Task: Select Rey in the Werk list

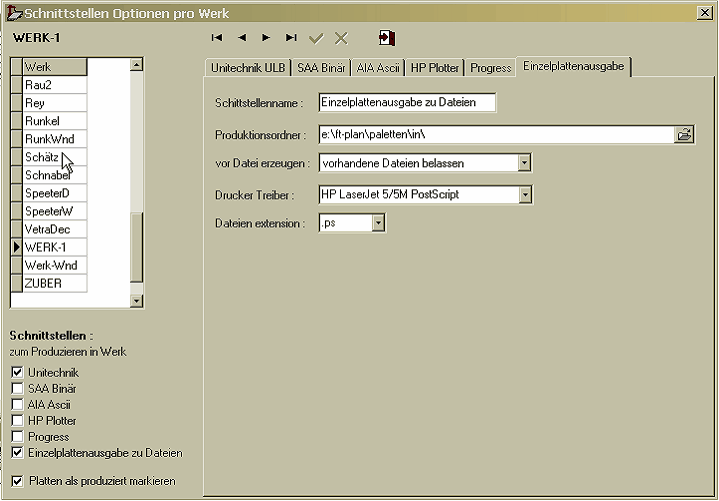Action: (55, 103)
